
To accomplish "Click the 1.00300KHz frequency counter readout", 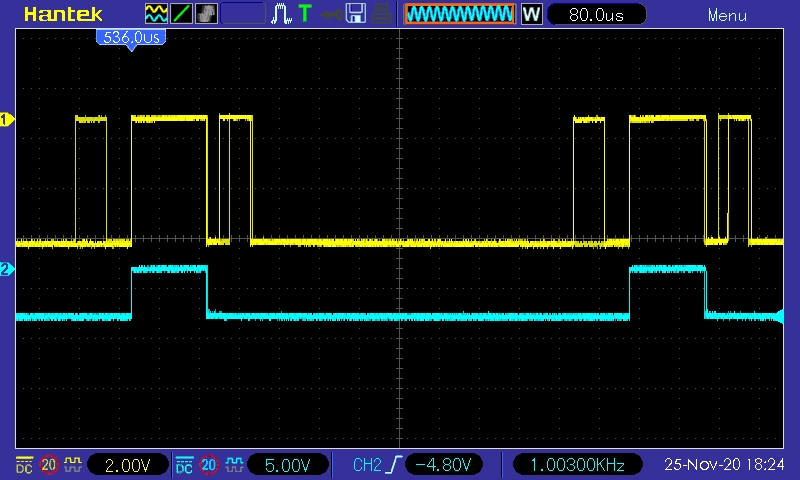I will point(577,465).
